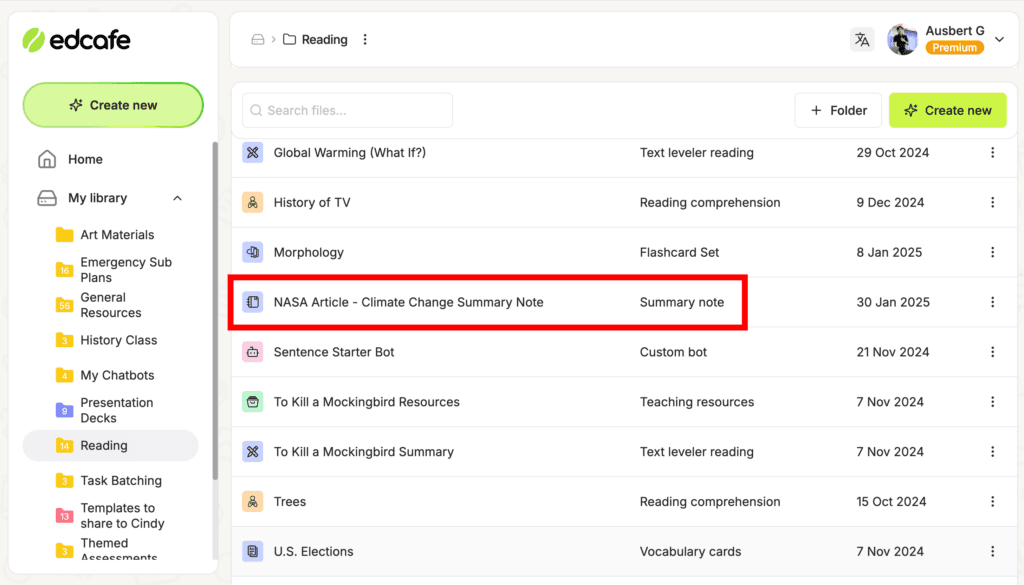Click the Global Warming text leveler icon
Viewport: 1024px width, 585px height.
[253, 153]
